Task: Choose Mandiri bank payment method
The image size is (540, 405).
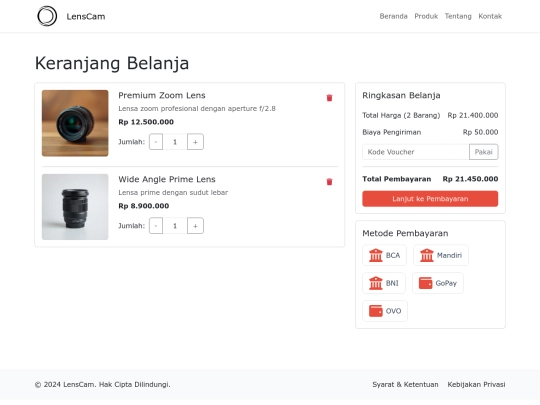Action: (441, 255)
